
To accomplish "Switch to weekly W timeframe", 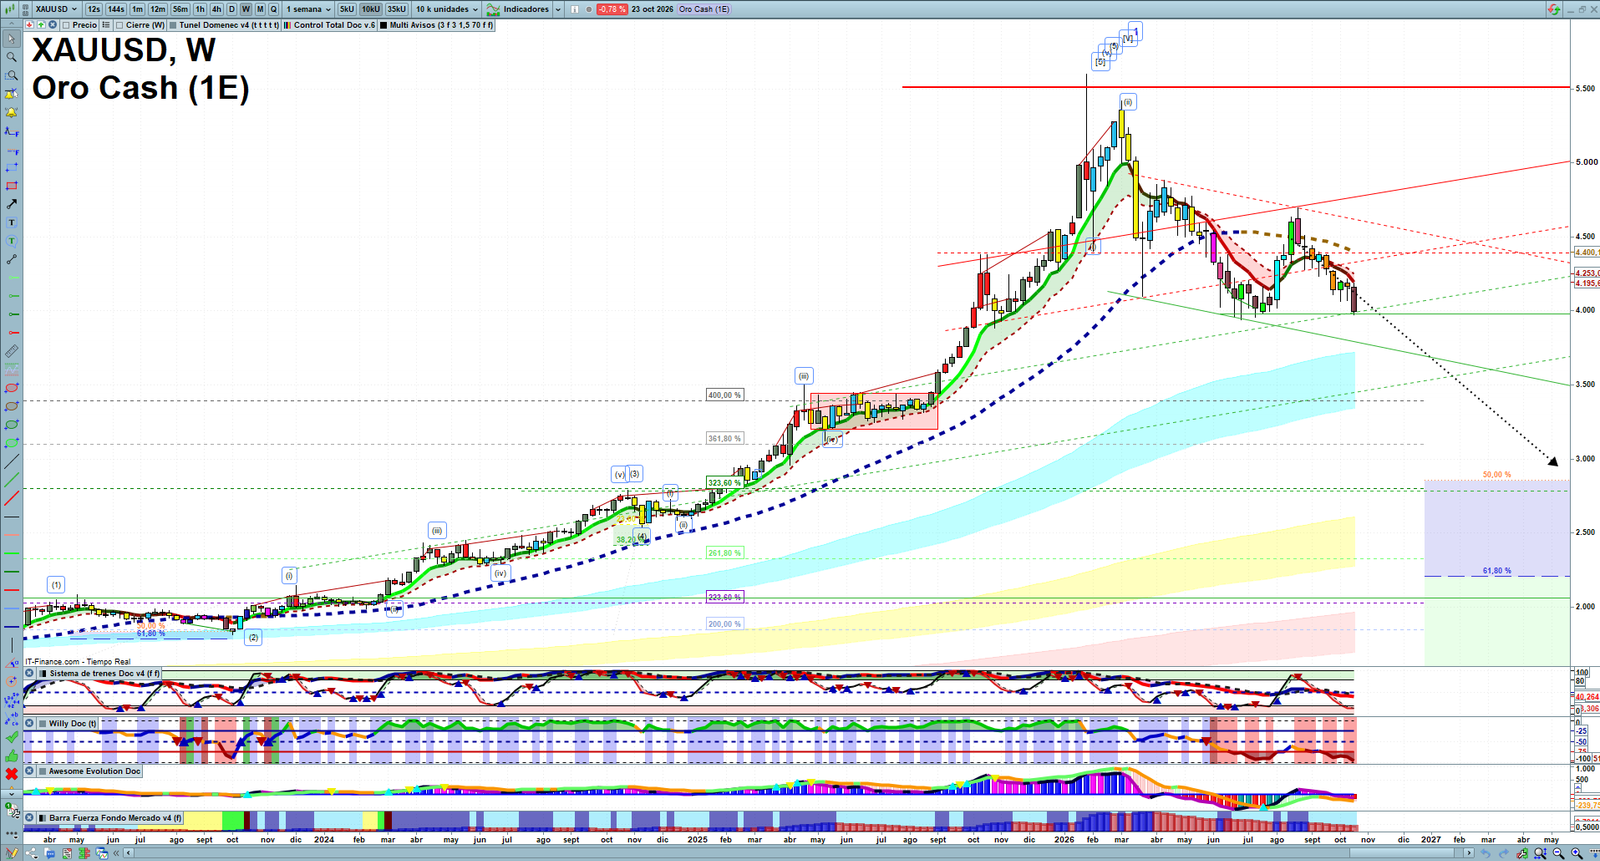I will [x=246, y=9].
